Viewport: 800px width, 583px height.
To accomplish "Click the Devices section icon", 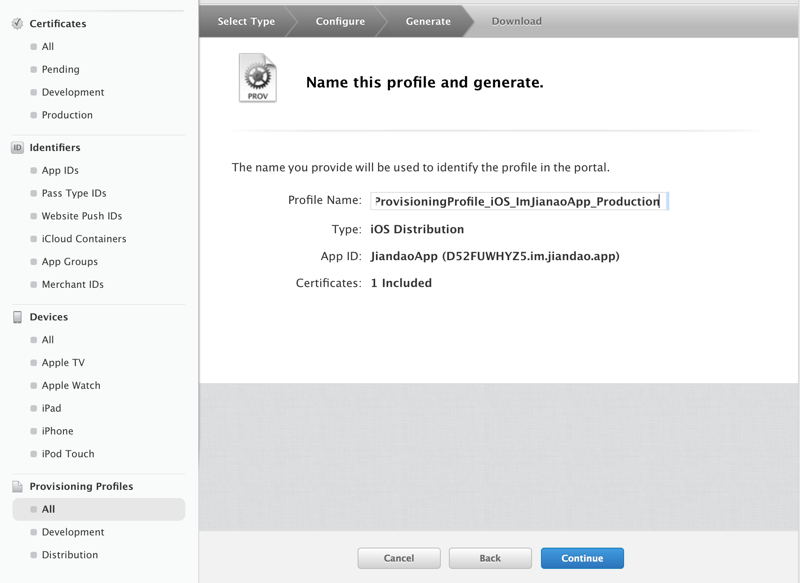I will point(17,317).
